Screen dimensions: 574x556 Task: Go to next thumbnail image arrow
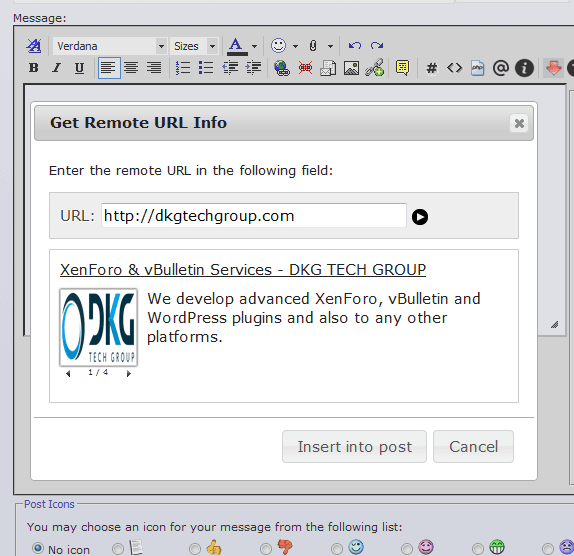point(128,373)
